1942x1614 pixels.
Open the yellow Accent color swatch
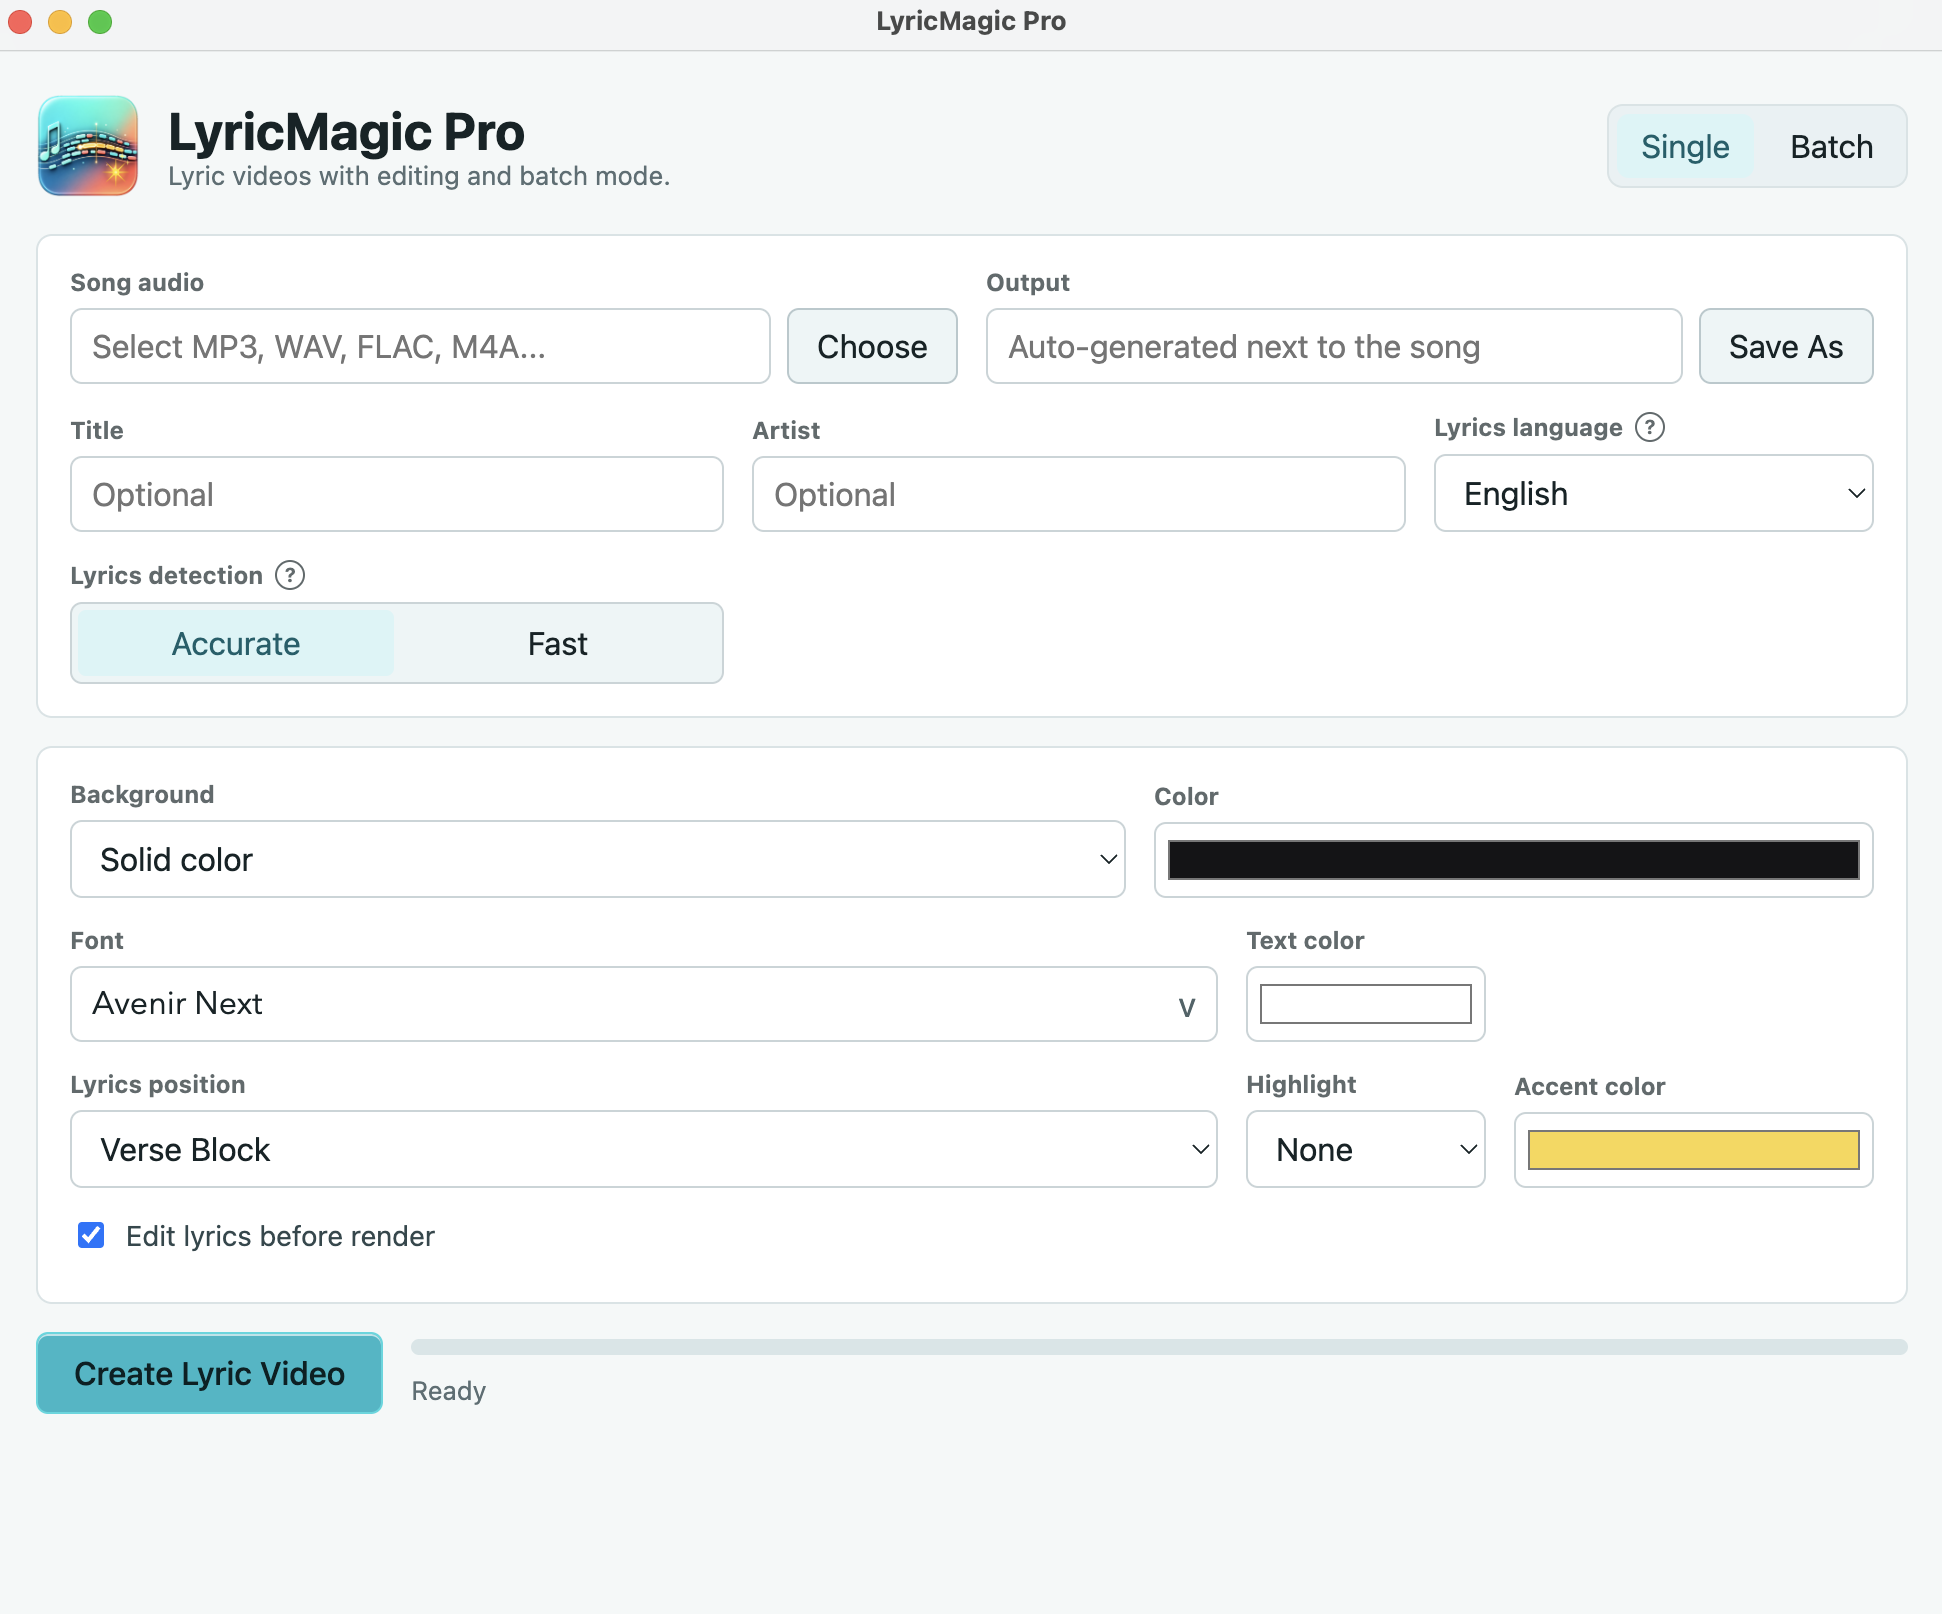1693,1150
